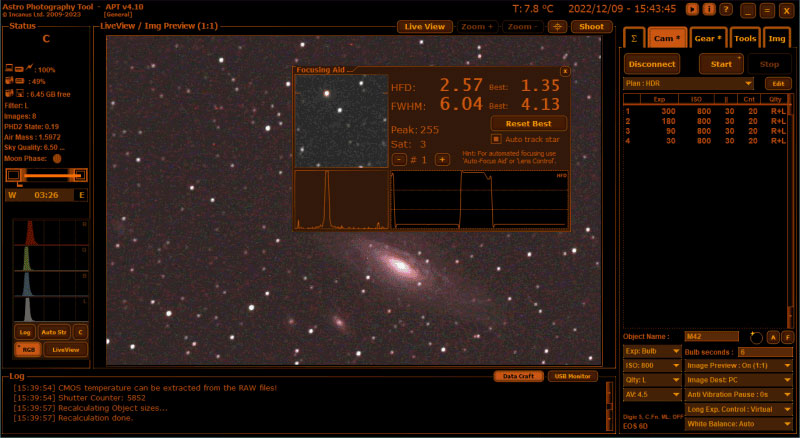Click the object browser circle-star icon
Screen dimensions: 800x438
(756, 337)
